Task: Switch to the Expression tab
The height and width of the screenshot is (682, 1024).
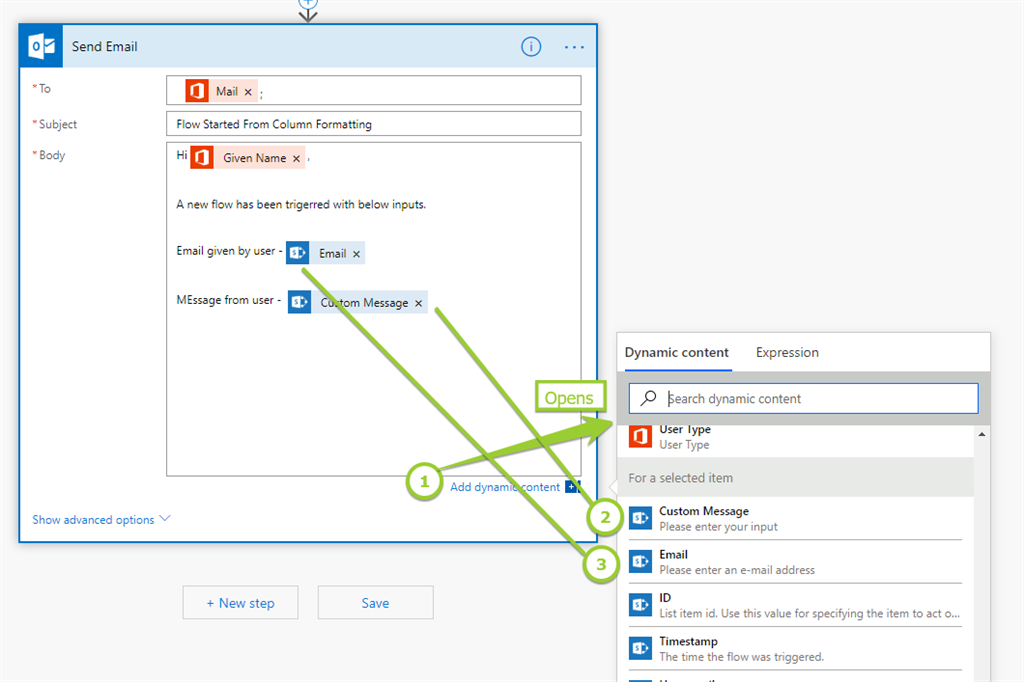Action: 787,352
